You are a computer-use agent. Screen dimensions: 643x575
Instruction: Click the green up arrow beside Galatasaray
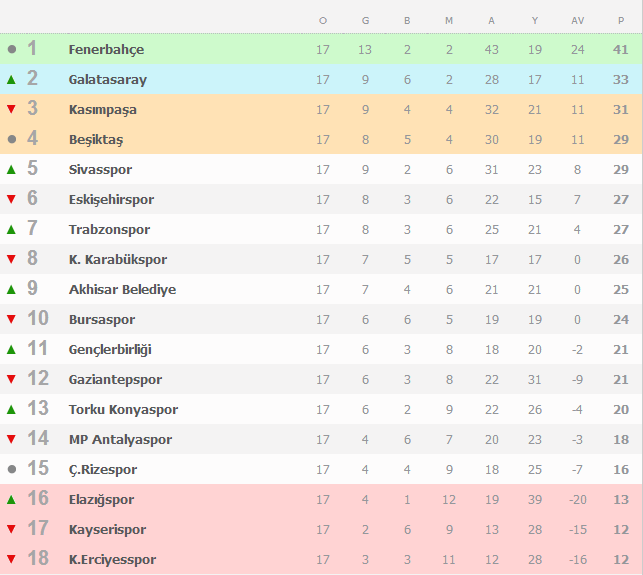11,80
